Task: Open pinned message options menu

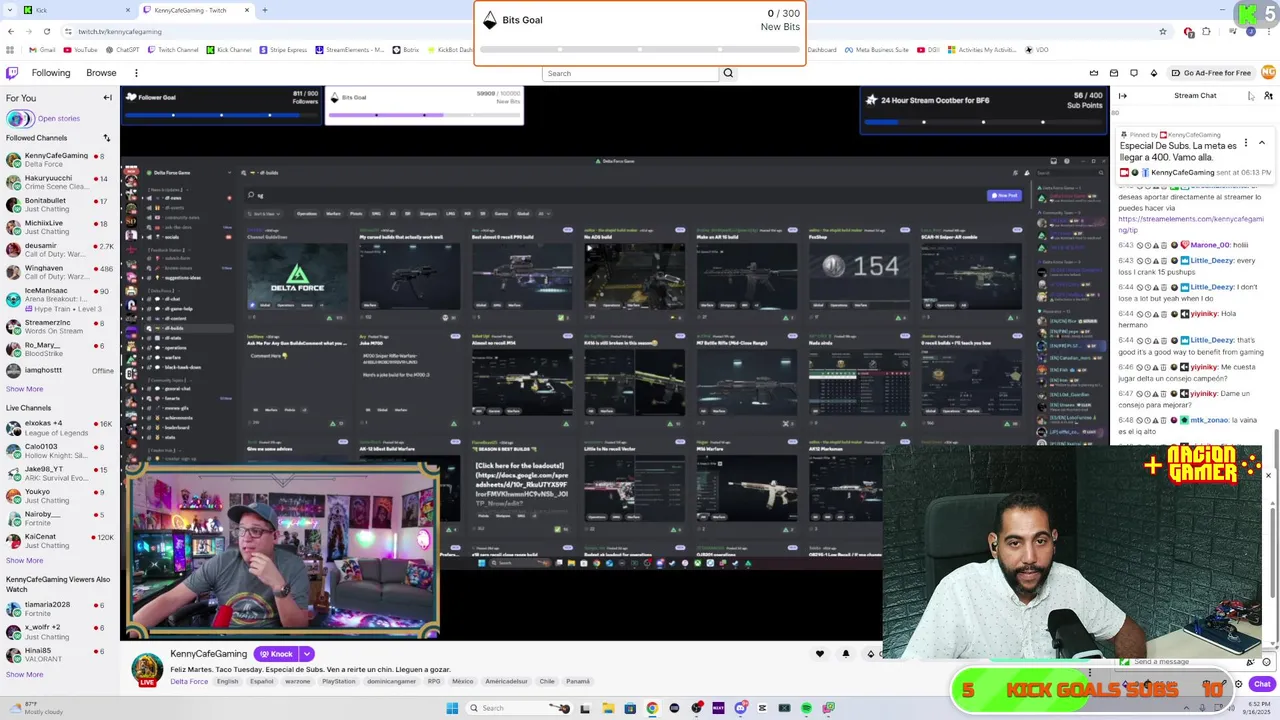Action: pos(1247,143)
